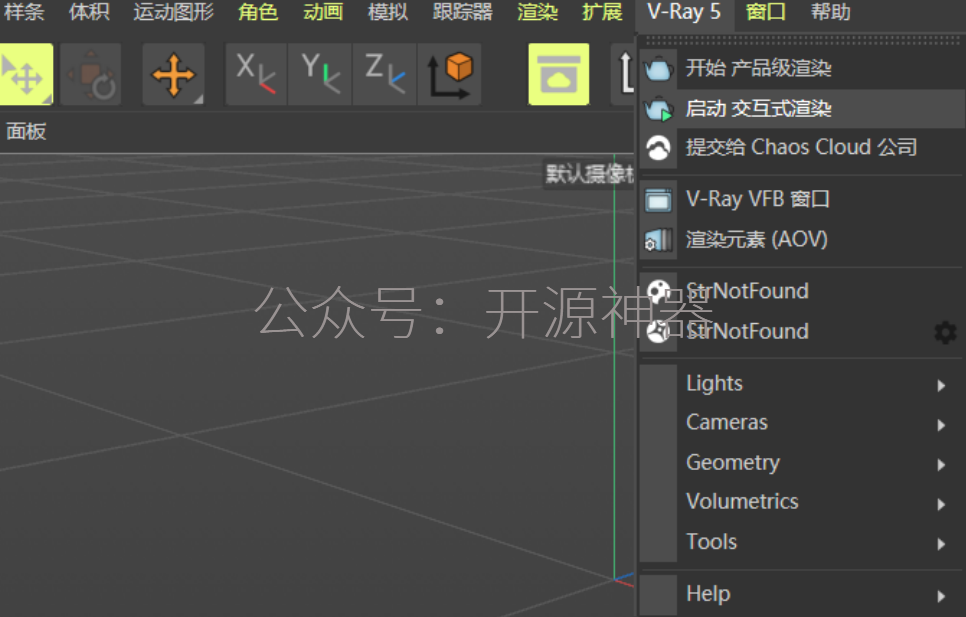This screenshot has height=617, width=966.
Task: Open the 模拟 menu
Action: pyautogui.click(x=388, y=12)
